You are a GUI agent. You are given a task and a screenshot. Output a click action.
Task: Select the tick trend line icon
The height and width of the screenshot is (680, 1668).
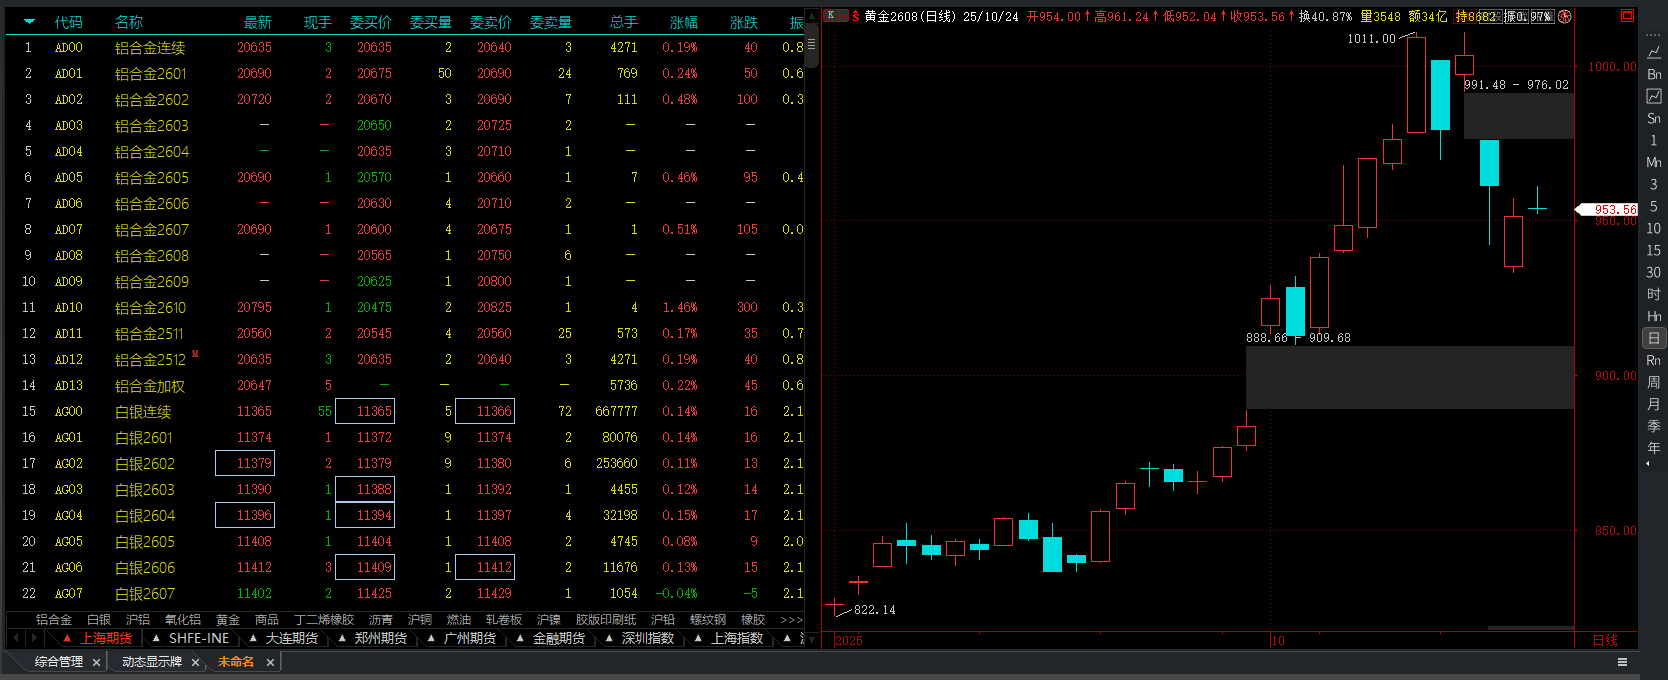tap(1654, 52)
